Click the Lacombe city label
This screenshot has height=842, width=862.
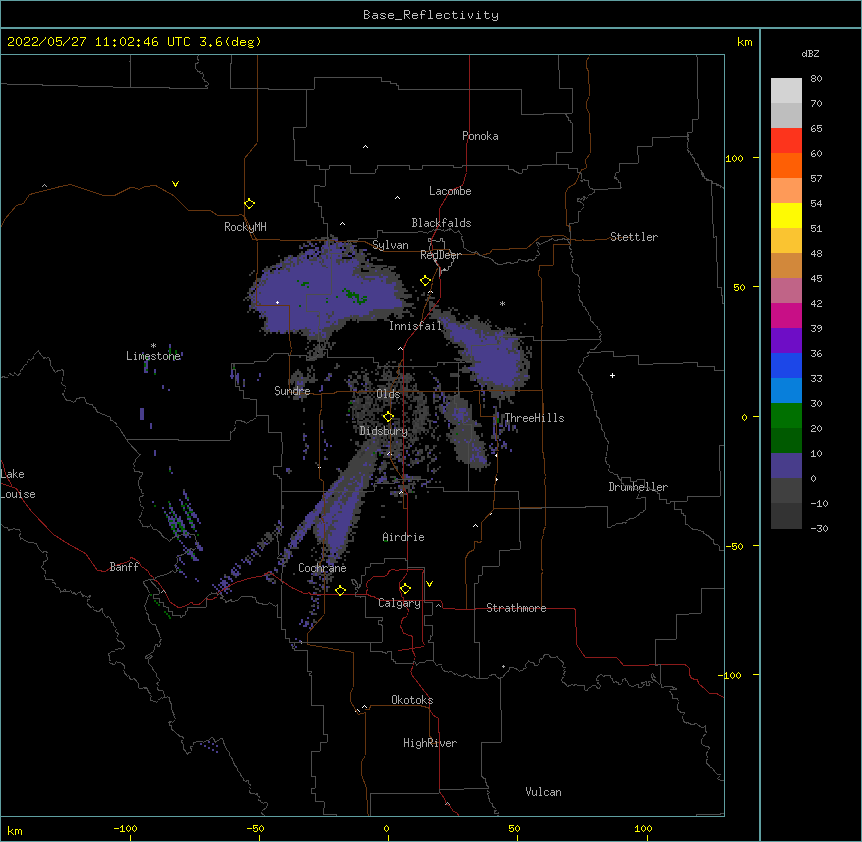(x=450, y=191)
